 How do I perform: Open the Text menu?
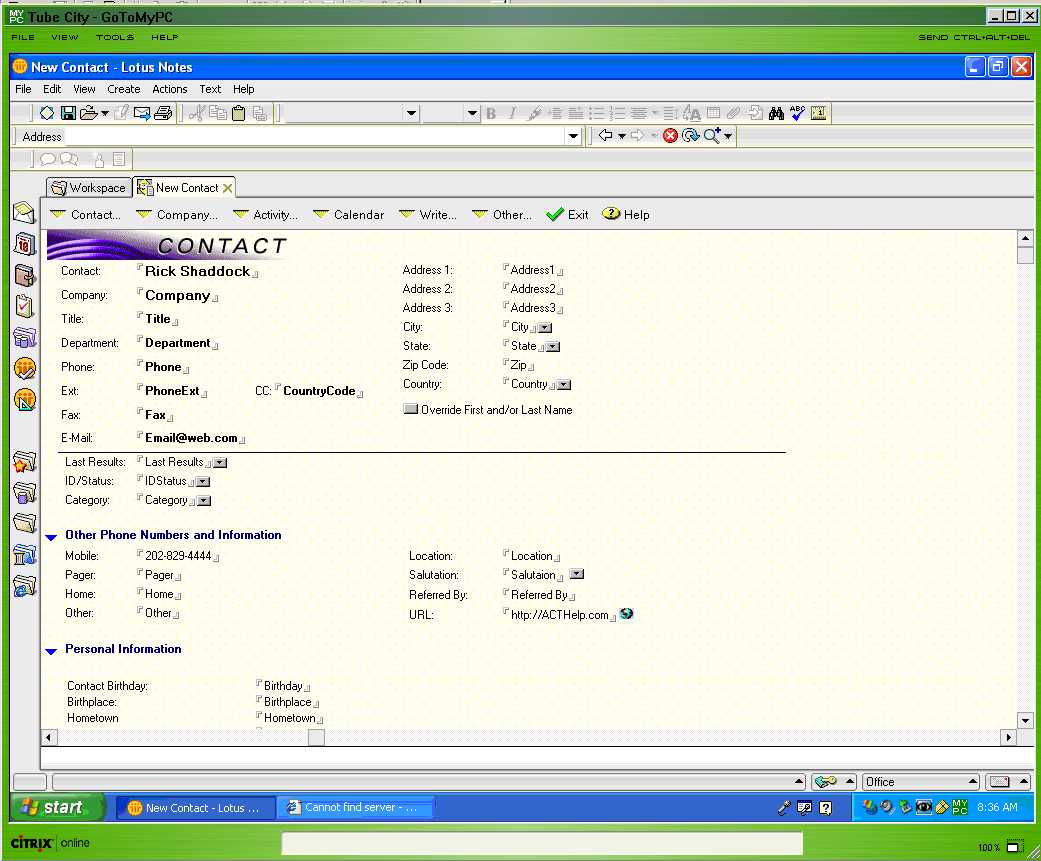click(x=210, y=89)
